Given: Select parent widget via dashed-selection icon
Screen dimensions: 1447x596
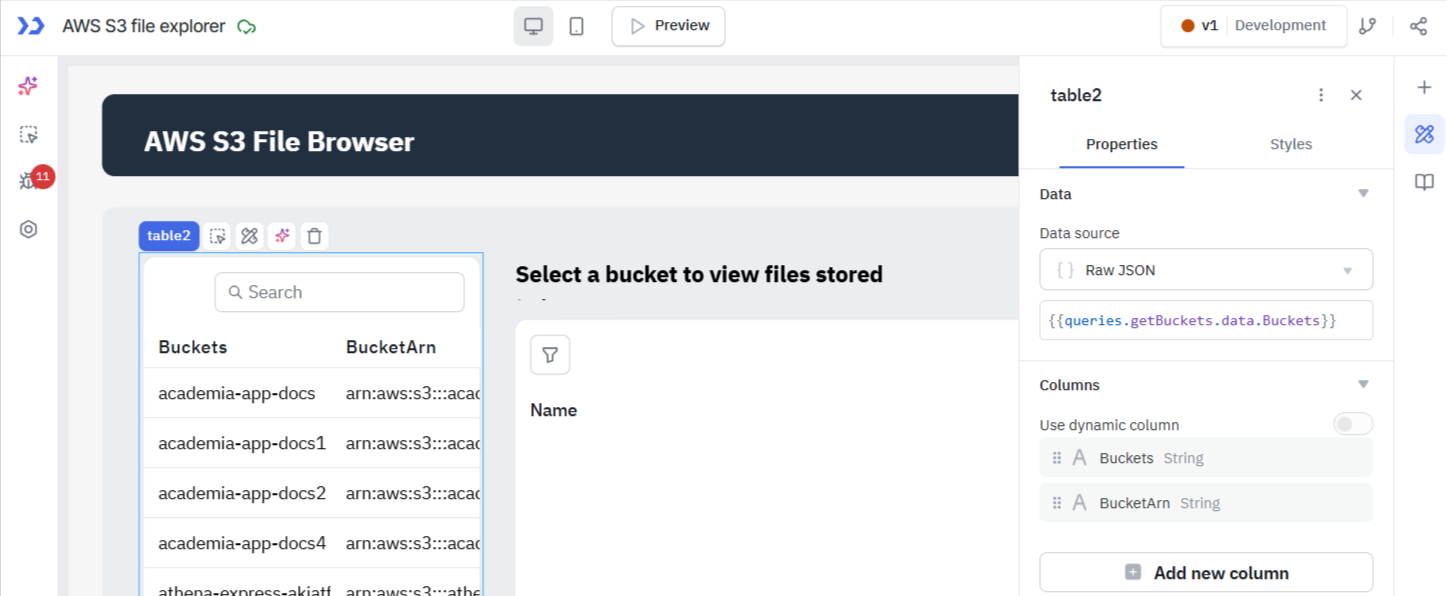Looking at the screenshot, I should (x=218, y=235).
